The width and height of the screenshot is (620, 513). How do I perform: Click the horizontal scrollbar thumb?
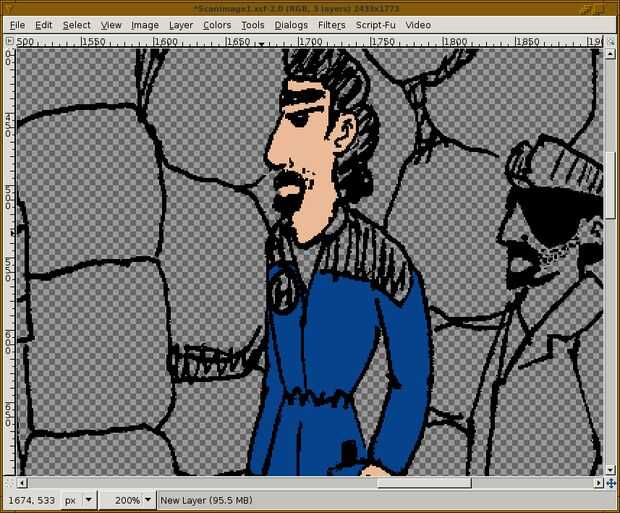pos(424,483)
